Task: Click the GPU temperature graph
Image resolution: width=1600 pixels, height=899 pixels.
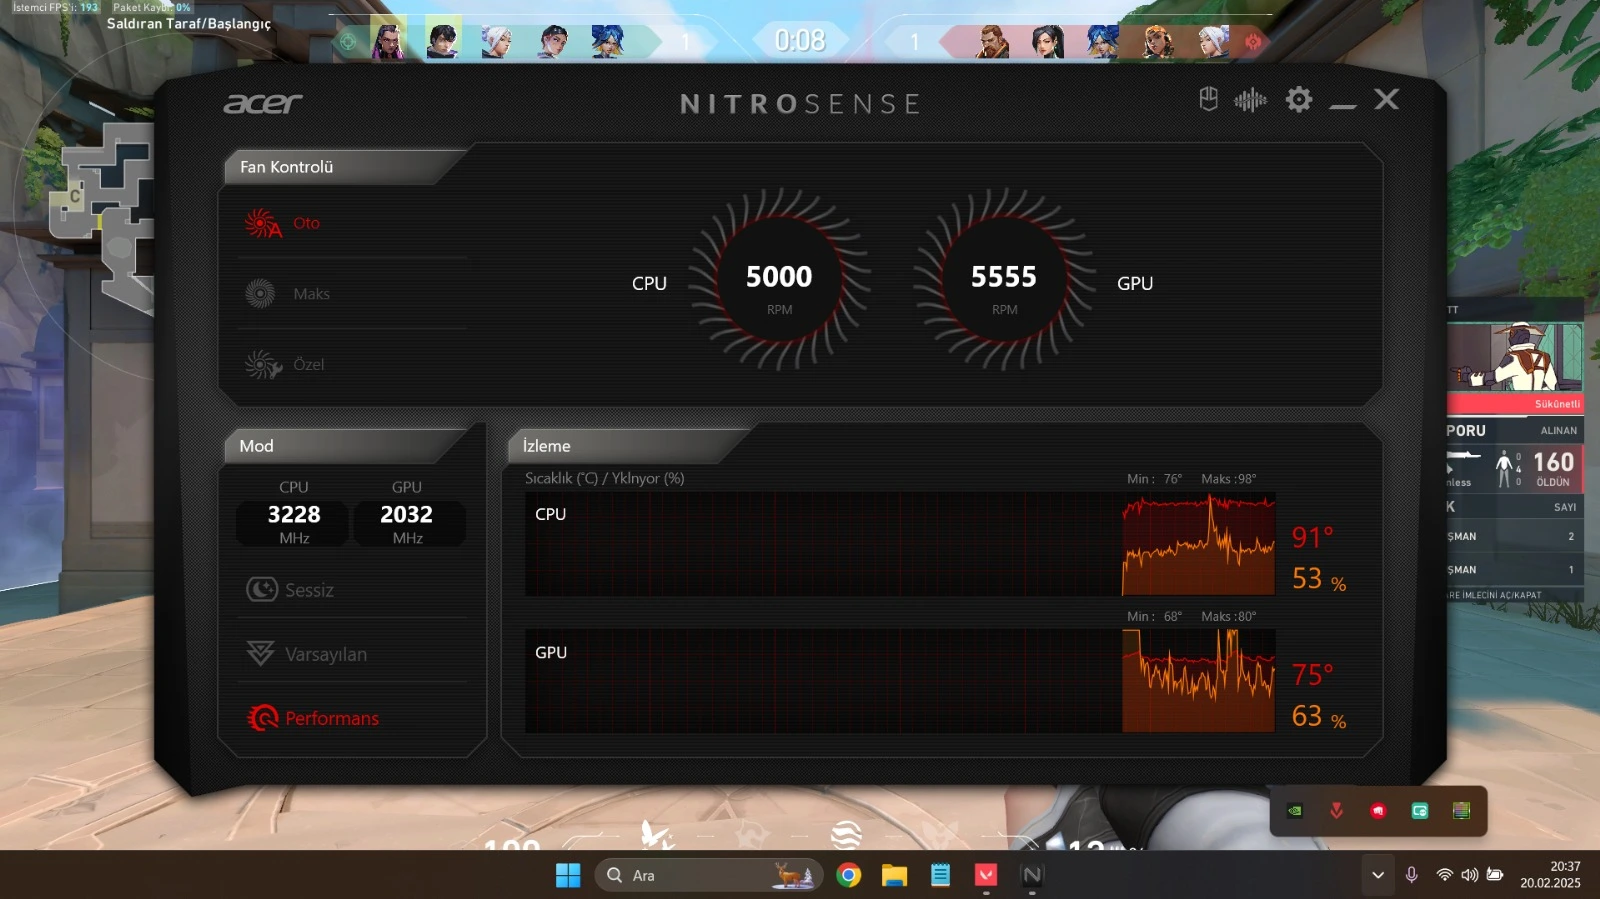Action: 900,681
